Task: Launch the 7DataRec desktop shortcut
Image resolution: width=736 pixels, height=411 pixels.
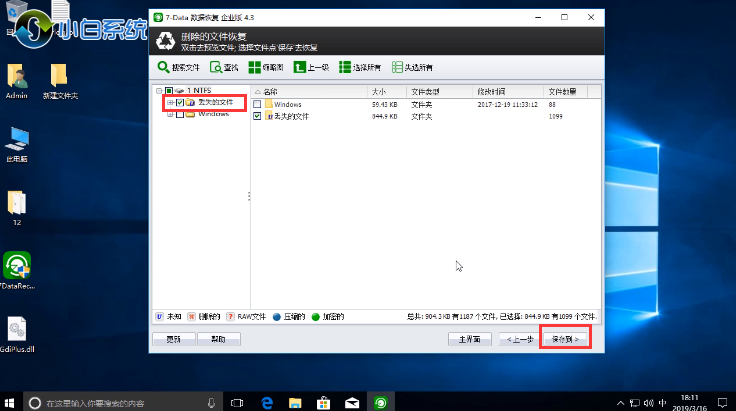Action: (17, 270)
